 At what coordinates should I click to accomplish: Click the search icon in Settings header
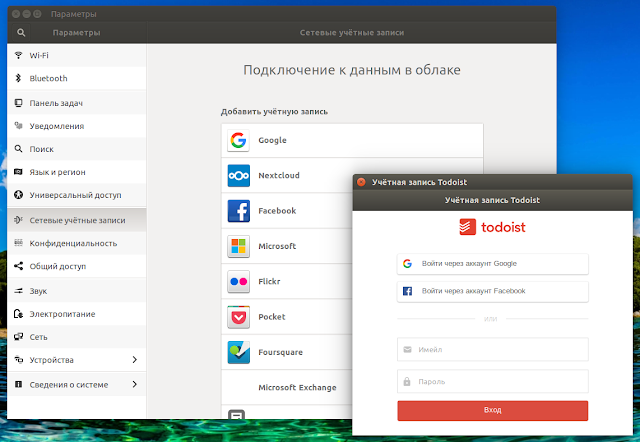(21, 32)
